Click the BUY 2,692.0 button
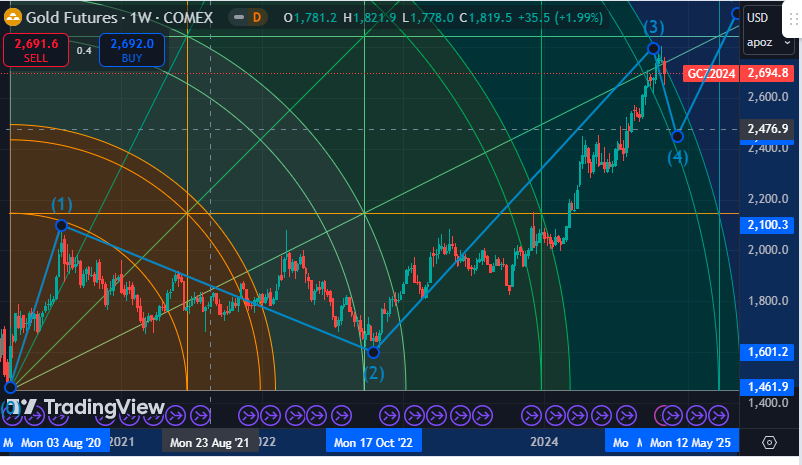Screen dimensions: 802x465 pyautogui.click(x=132, y=50)
